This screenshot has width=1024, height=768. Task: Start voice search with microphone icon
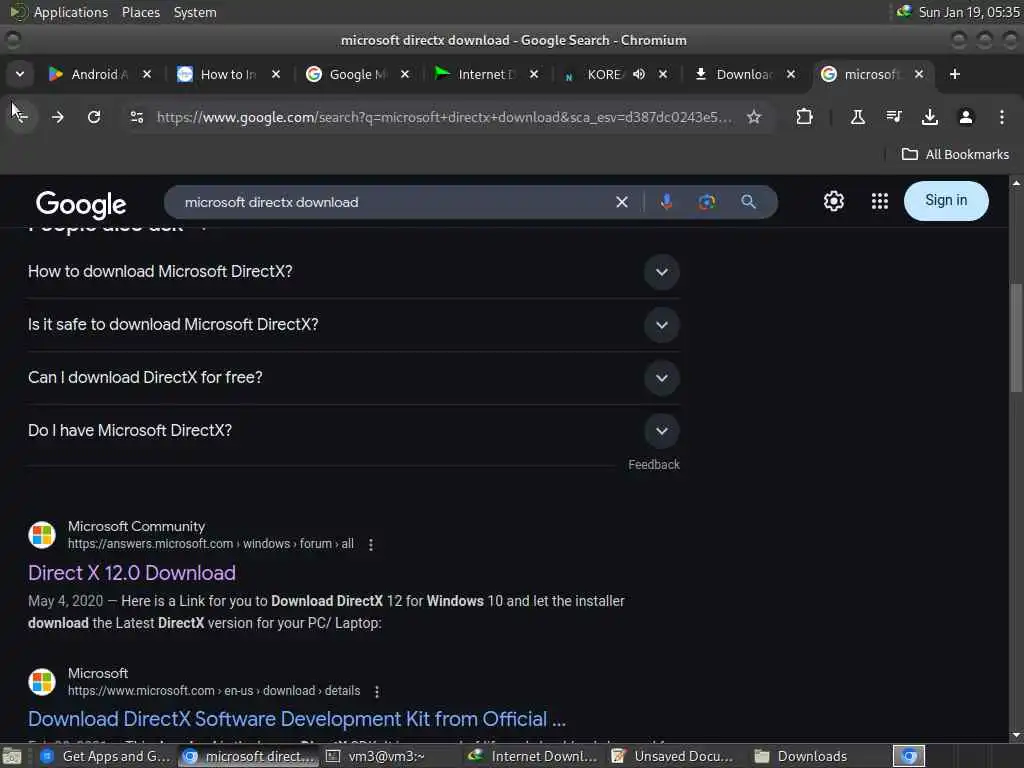click(x=666, y=202)
